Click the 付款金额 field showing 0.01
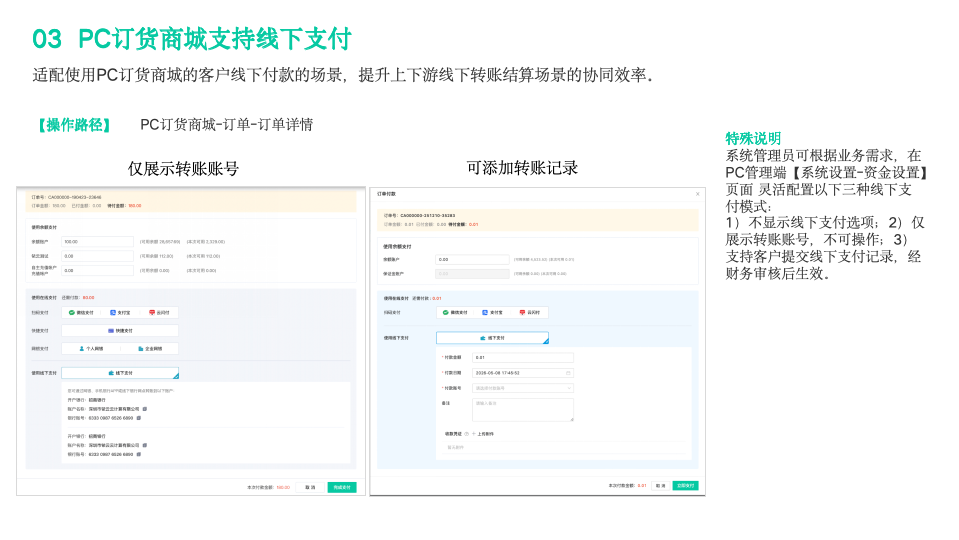The width and height of the screenshot is (959, 540). point(523,358)
